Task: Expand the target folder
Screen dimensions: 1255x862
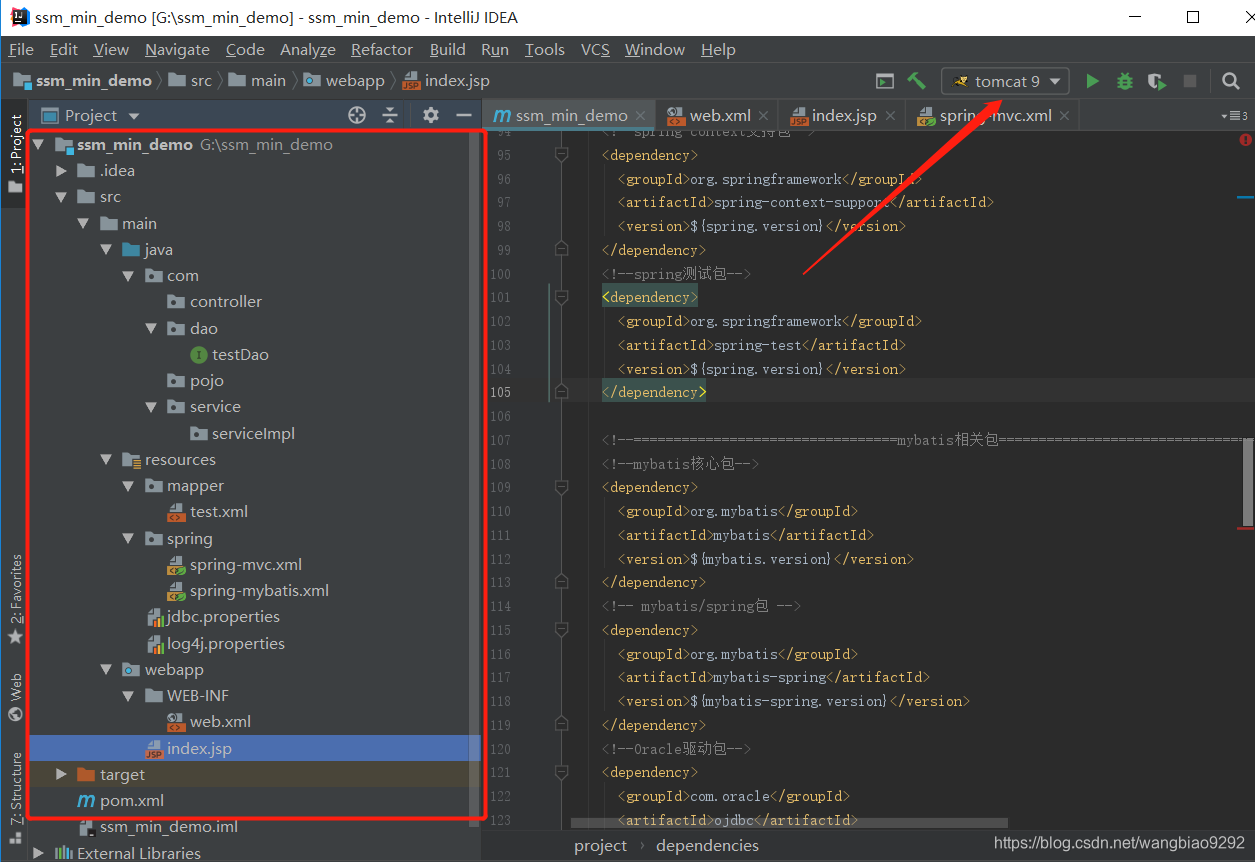Action: point(62,774)
